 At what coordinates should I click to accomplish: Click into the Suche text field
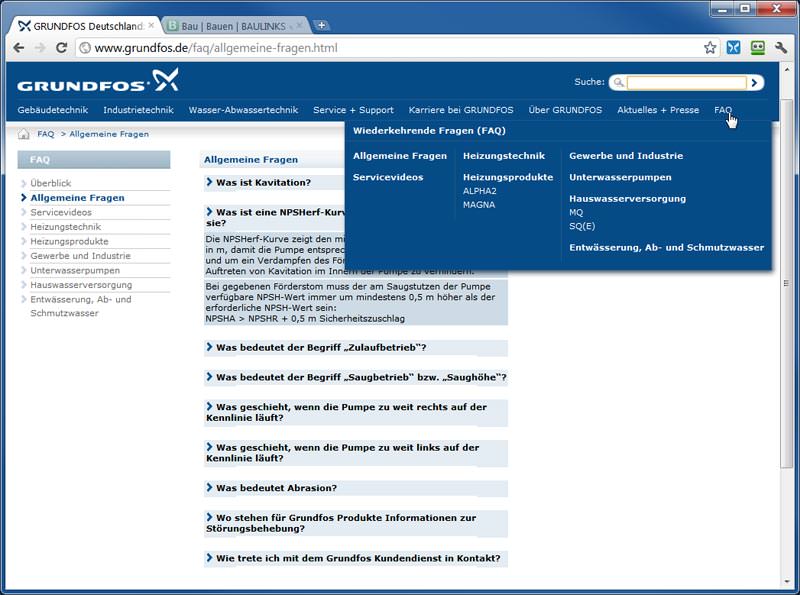(686, 82)
